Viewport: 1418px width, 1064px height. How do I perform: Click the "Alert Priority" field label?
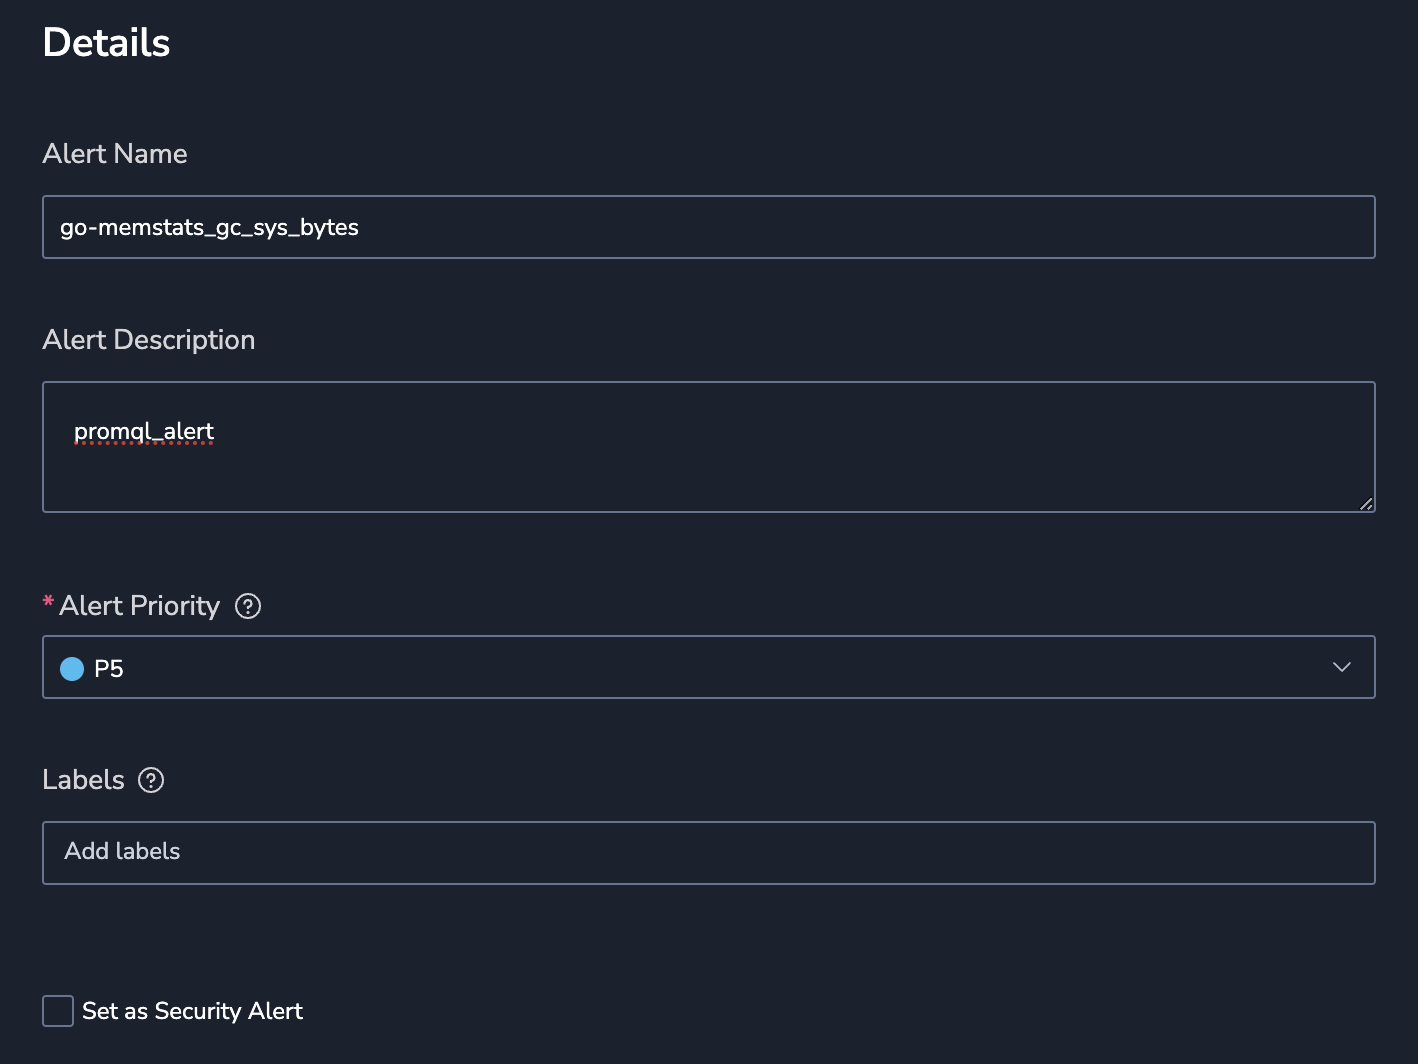(x=139, y=606)
